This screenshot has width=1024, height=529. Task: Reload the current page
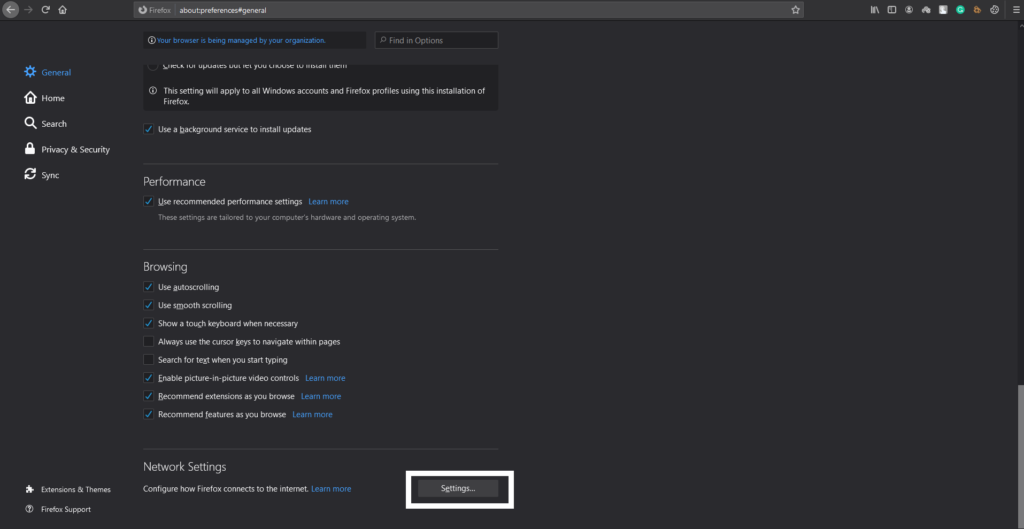[45, 10]
